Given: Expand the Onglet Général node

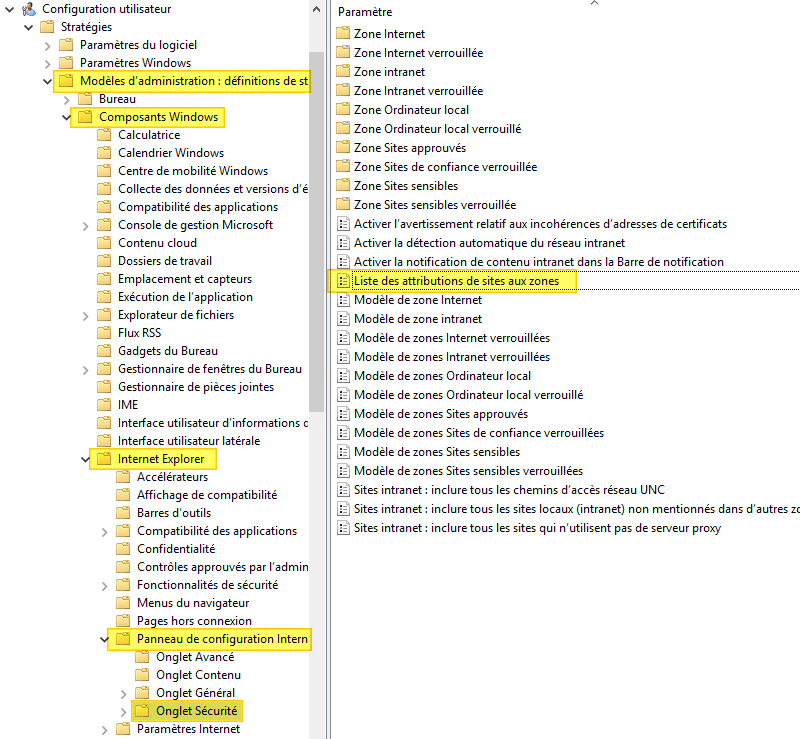Looking at the screenshot, I should 123,694.
